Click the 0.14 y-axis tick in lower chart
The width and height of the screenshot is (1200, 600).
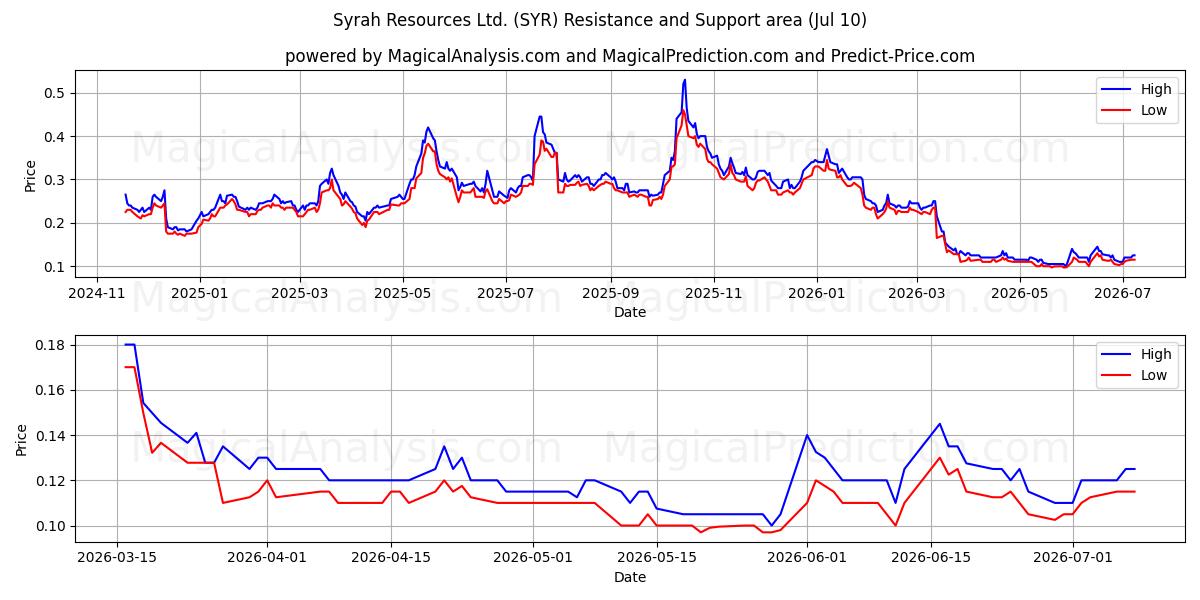click(52, 436)
